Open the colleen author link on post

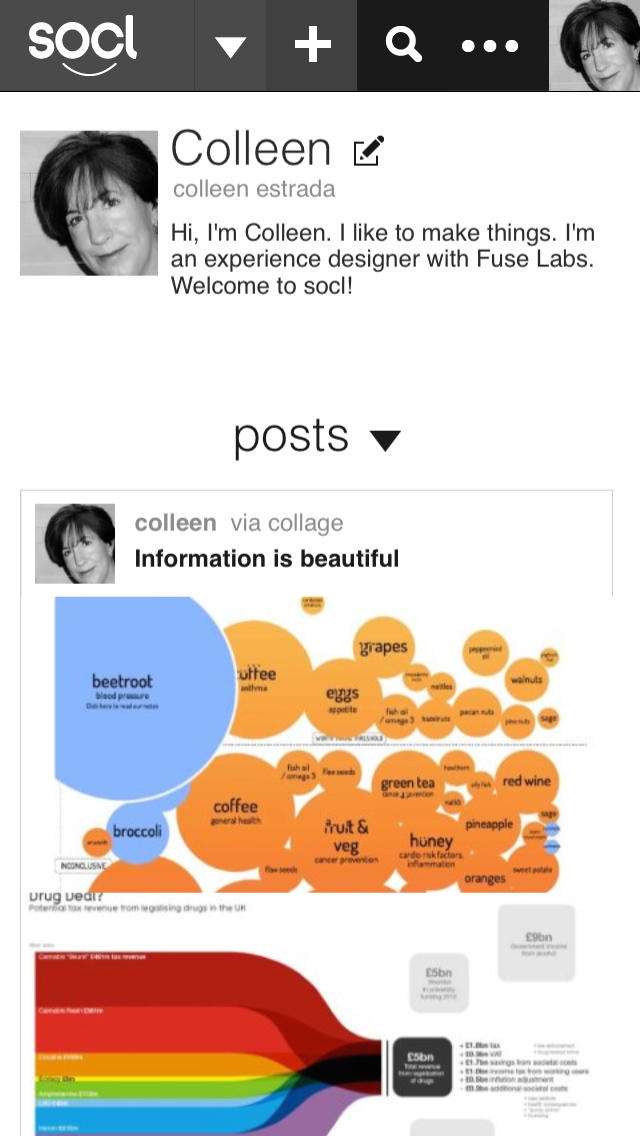coord(175,523)
